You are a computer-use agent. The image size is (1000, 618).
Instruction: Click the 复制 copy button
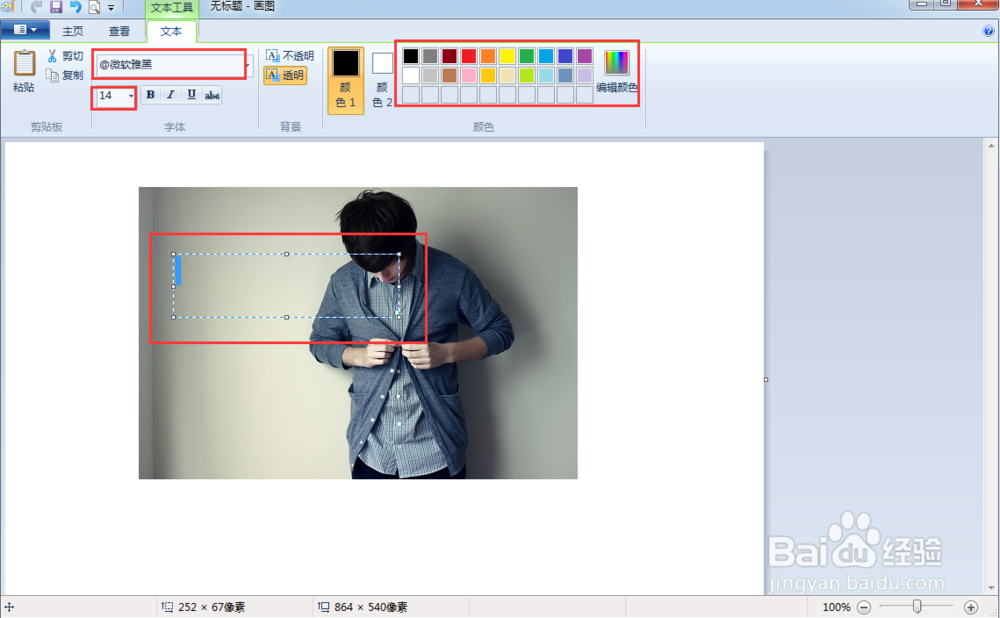tap(65, 75)
